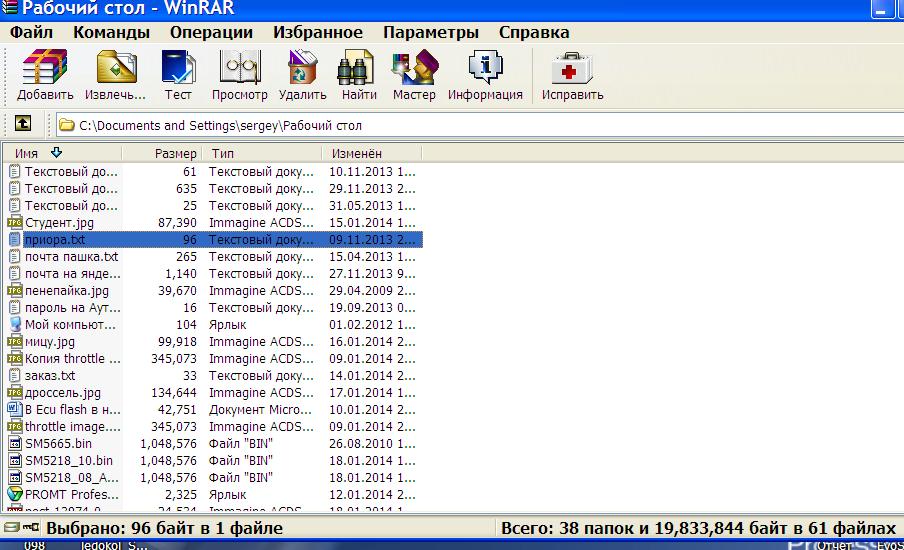Viewport: 904px width, 550px height.
Task: Click the Найти (Find) binoculars icon
Action: (x=356, y=68)
